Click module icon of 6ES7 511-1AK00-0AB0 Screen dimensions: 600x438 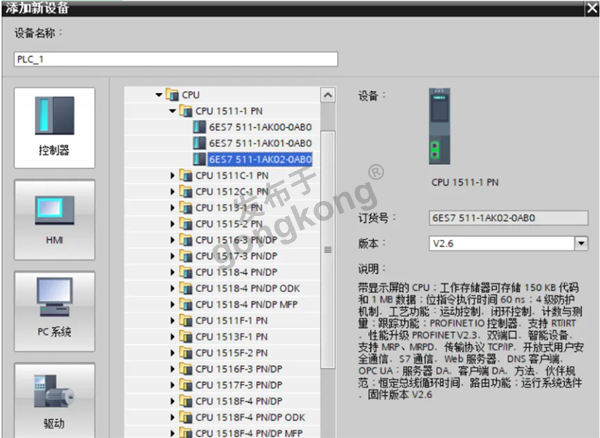[x=199, y=127]
